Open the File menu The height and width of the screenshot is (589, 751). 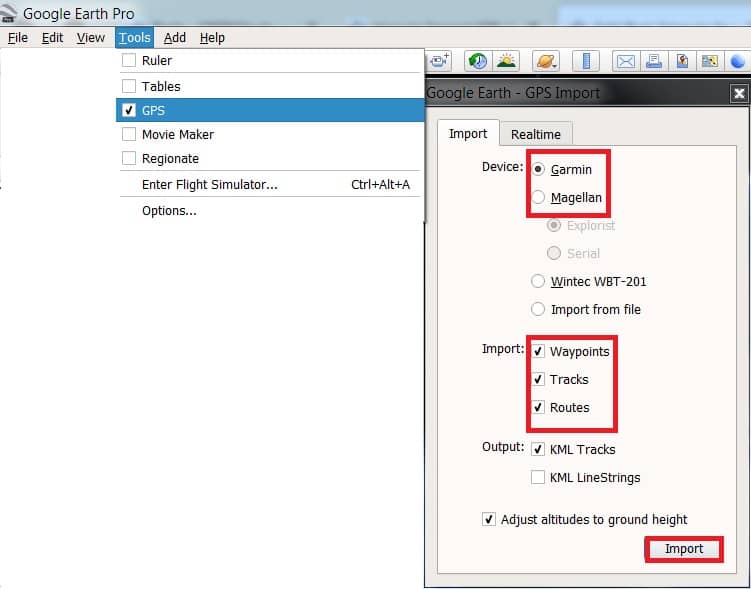pos(18,37)
